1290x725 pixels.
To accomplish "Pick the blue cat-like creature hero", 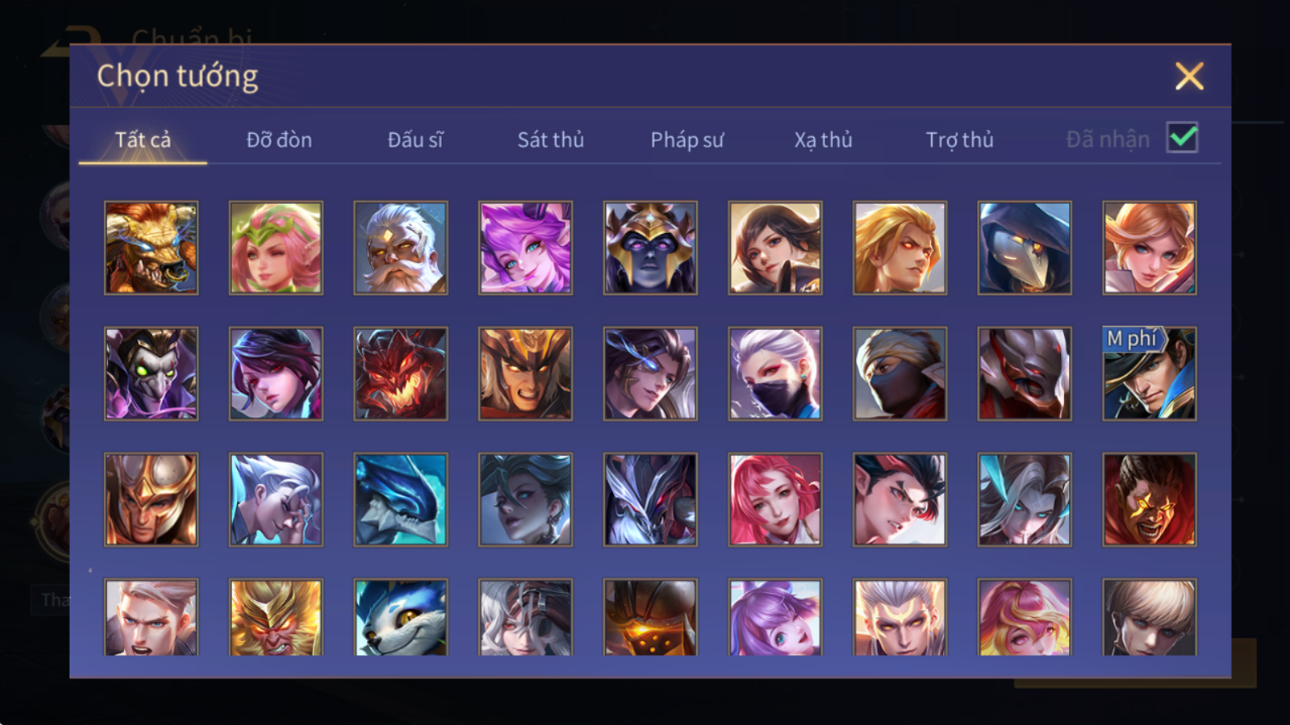I will [x=400, y=618].
